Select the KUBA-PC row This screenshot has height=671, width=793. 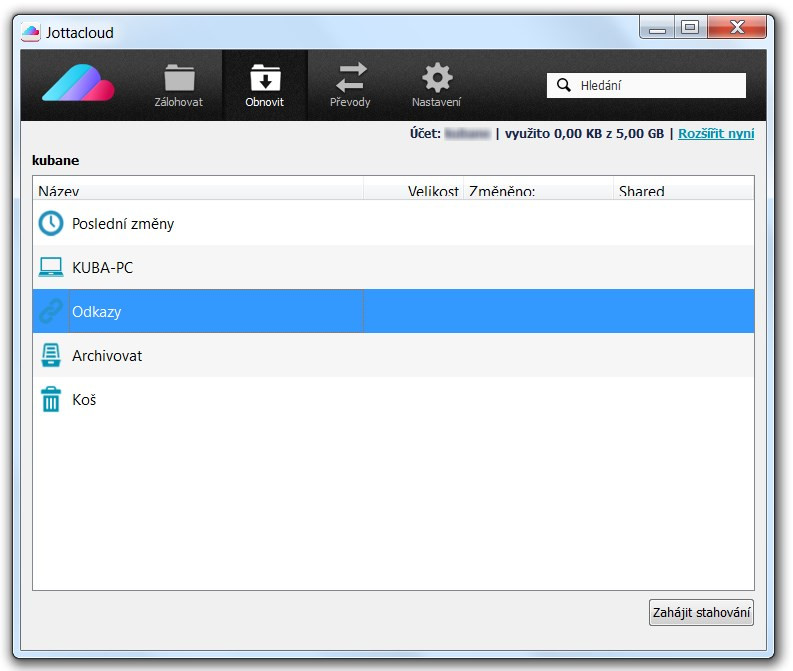(393, 267)
